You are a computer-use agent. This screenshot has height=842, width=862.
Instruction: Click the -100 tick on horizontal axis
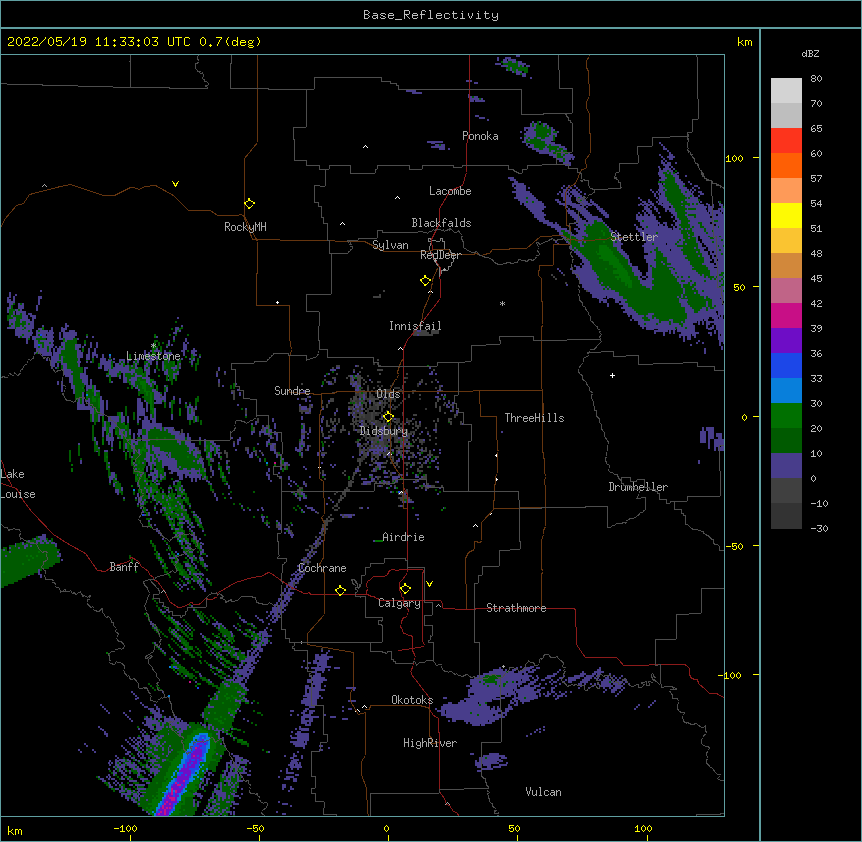tap(125, 828)
